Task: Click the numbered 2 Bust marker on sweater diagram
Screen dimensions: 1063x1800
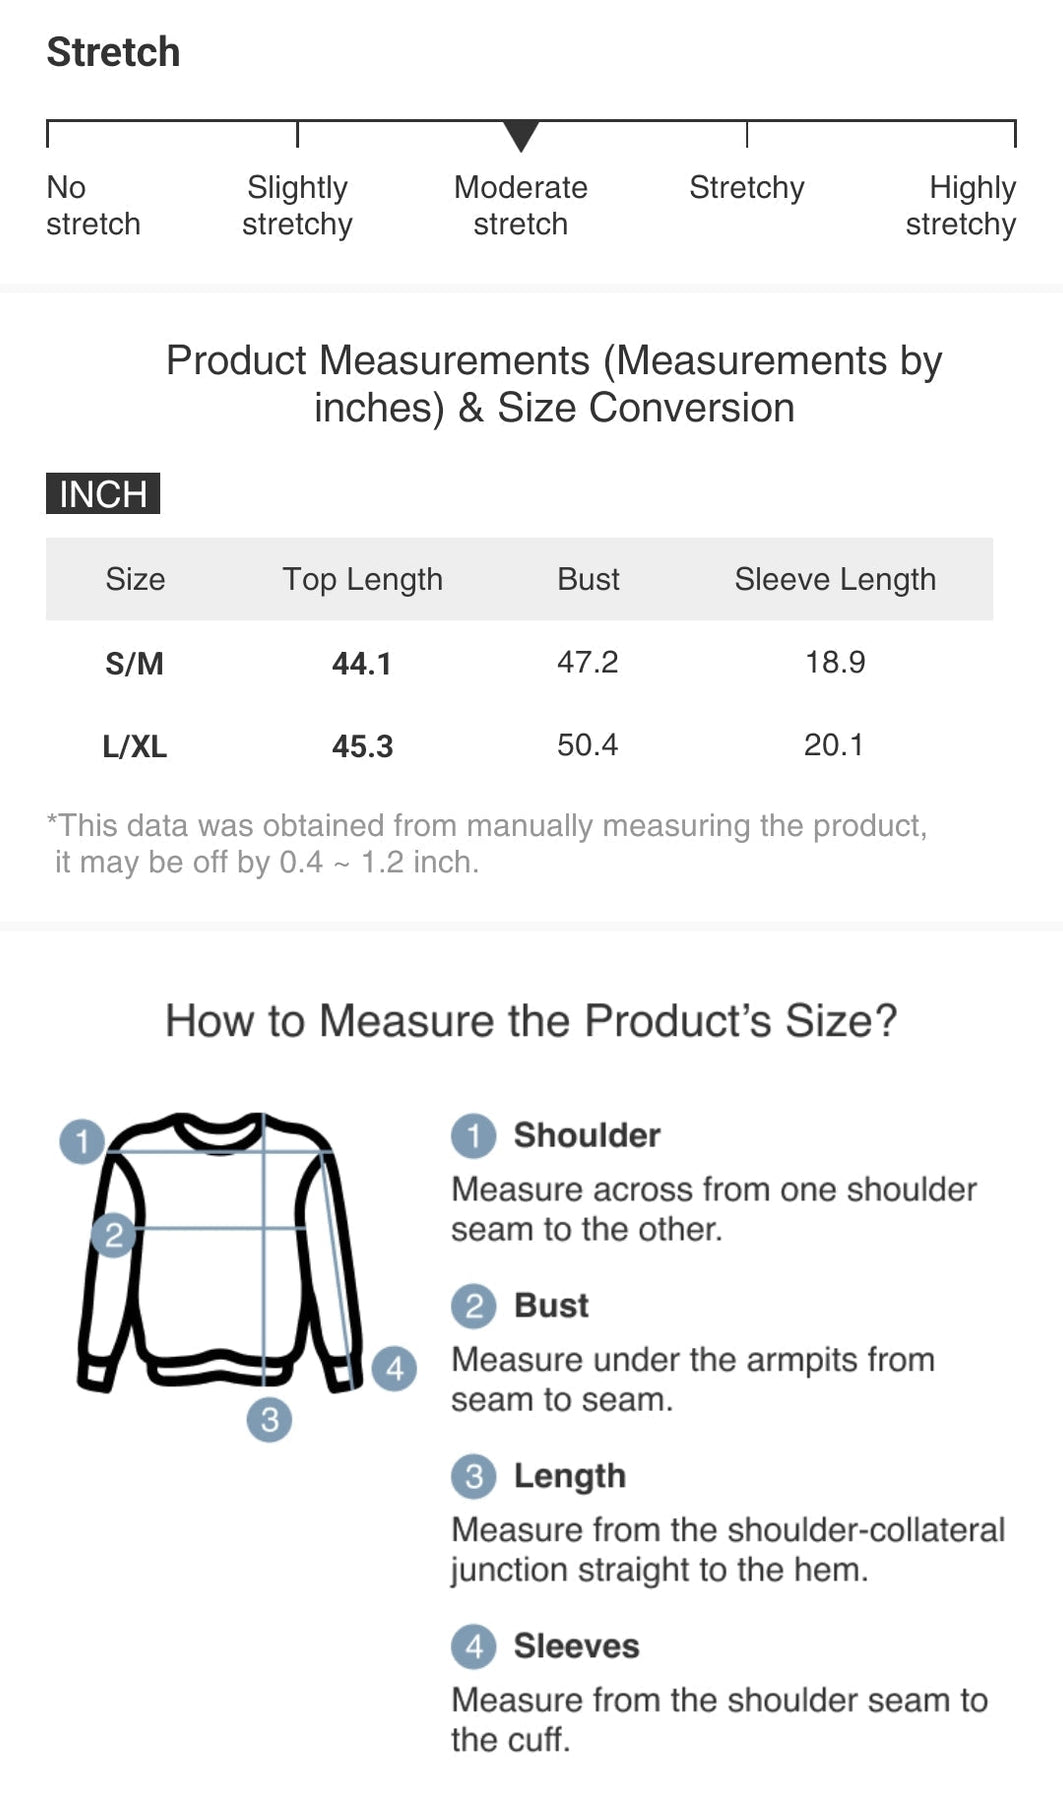Action: coord(114,1235)
